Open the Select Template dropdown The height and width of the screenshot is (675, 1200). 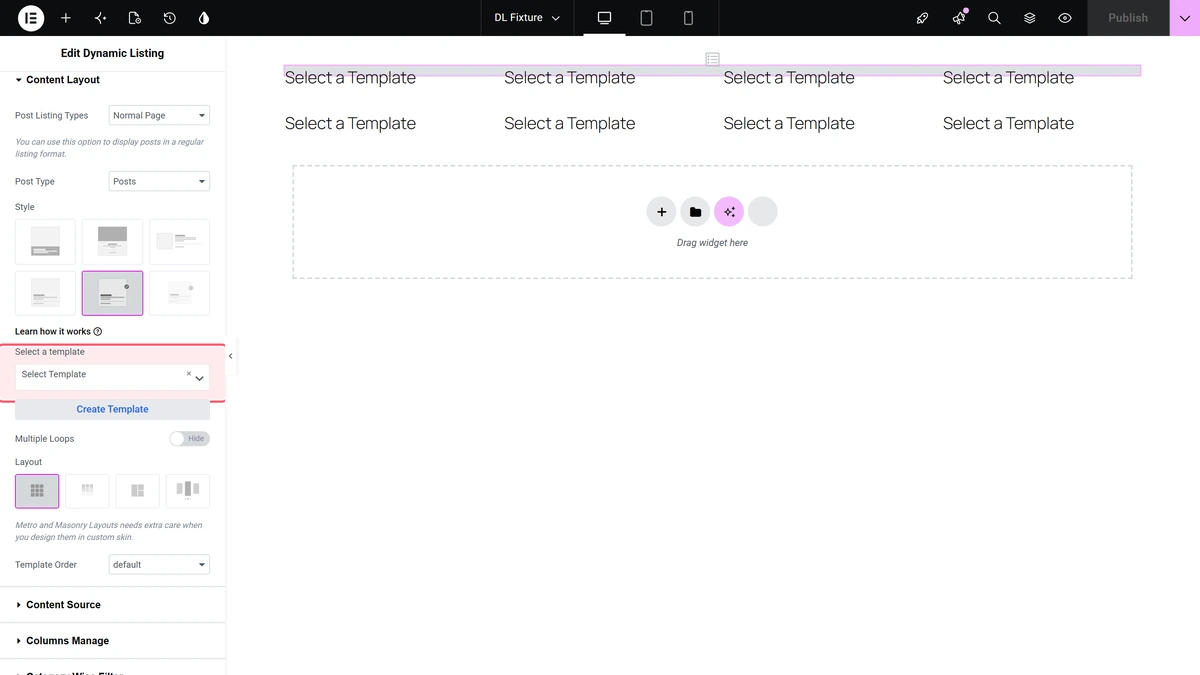112,377
